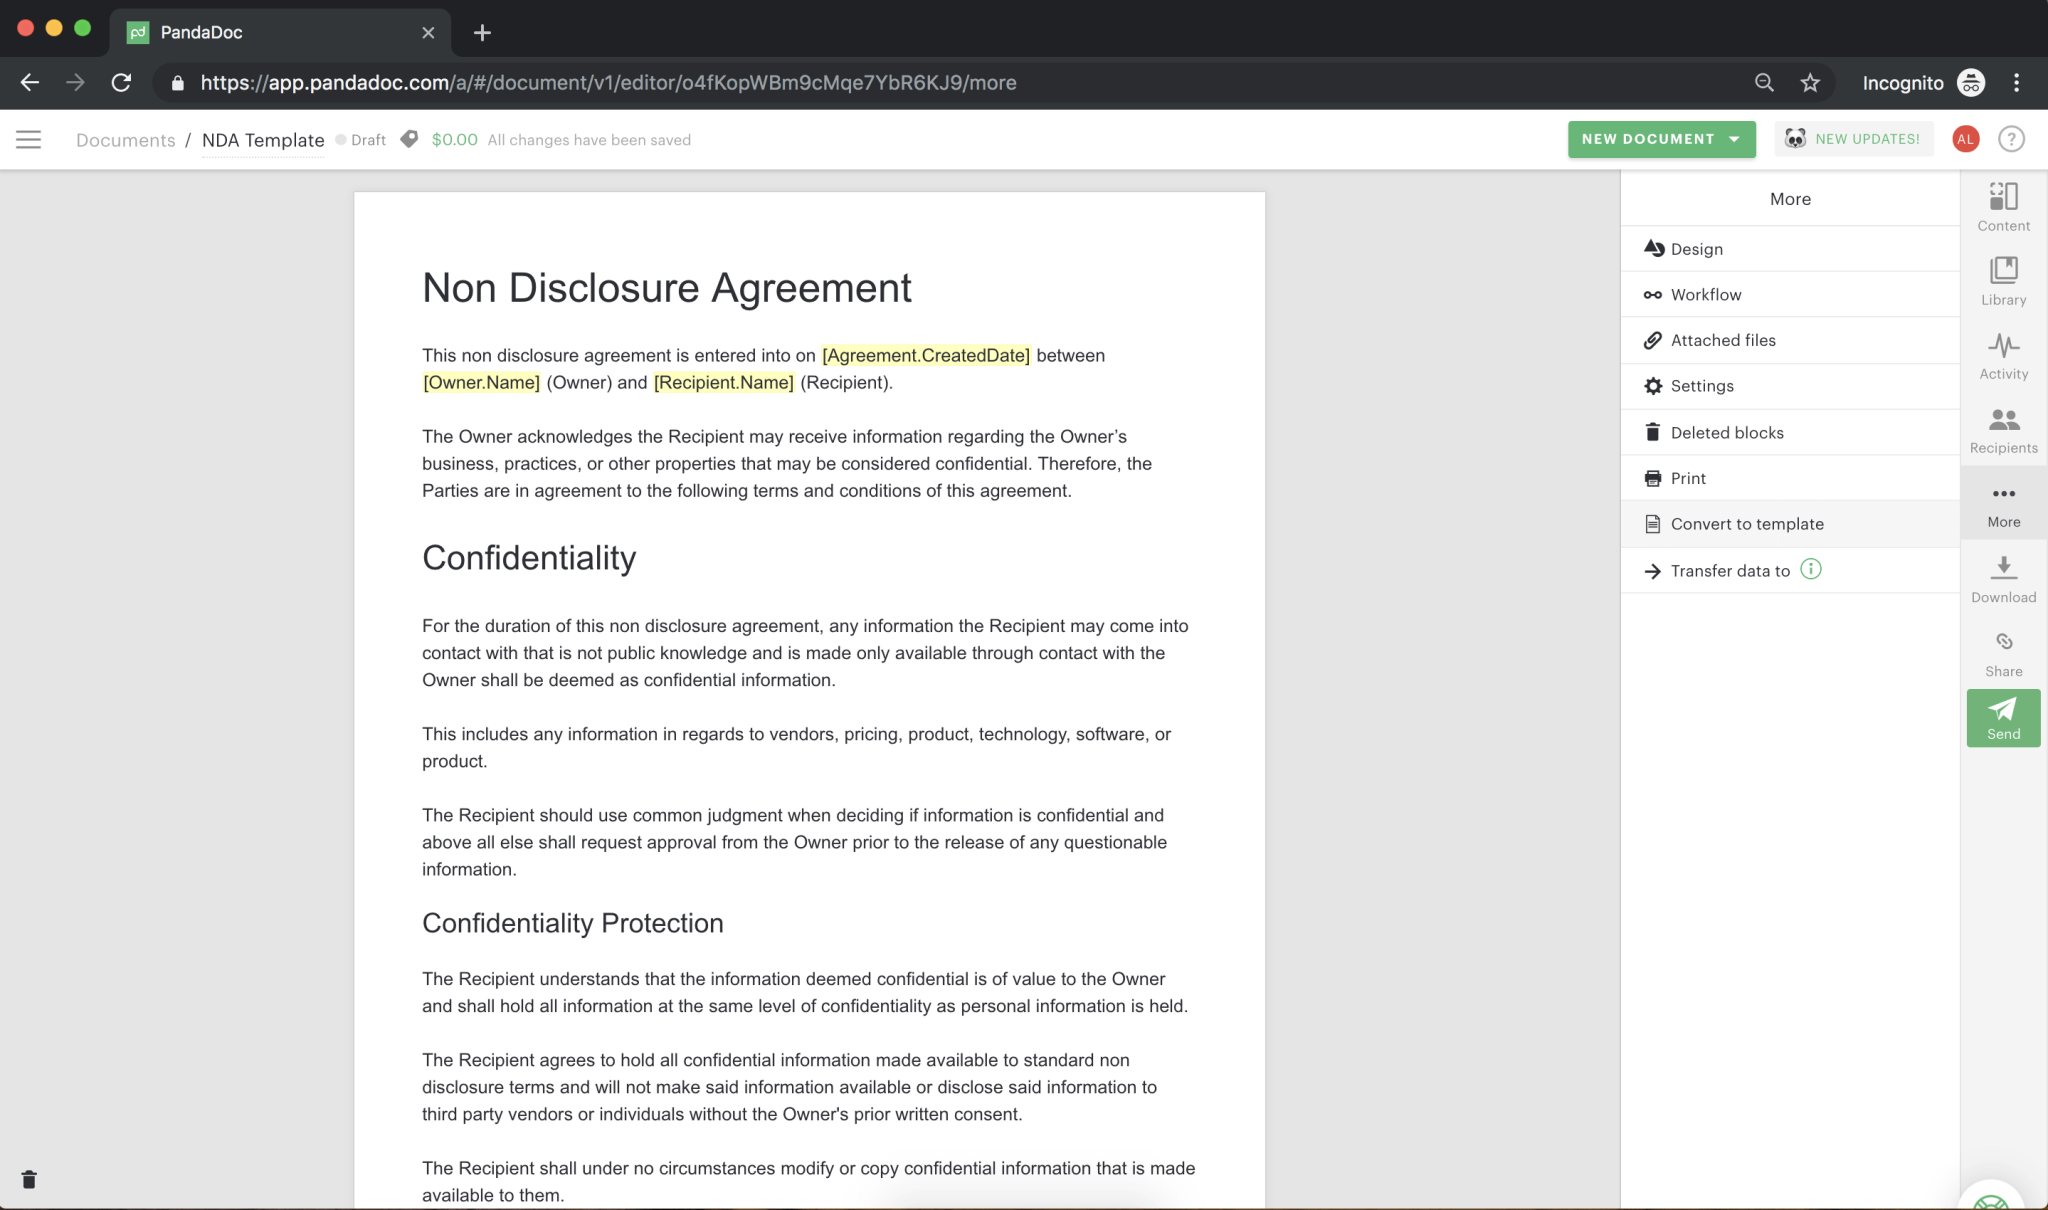Choose Deleted blocks from More panel

[x=1726, y=433]
